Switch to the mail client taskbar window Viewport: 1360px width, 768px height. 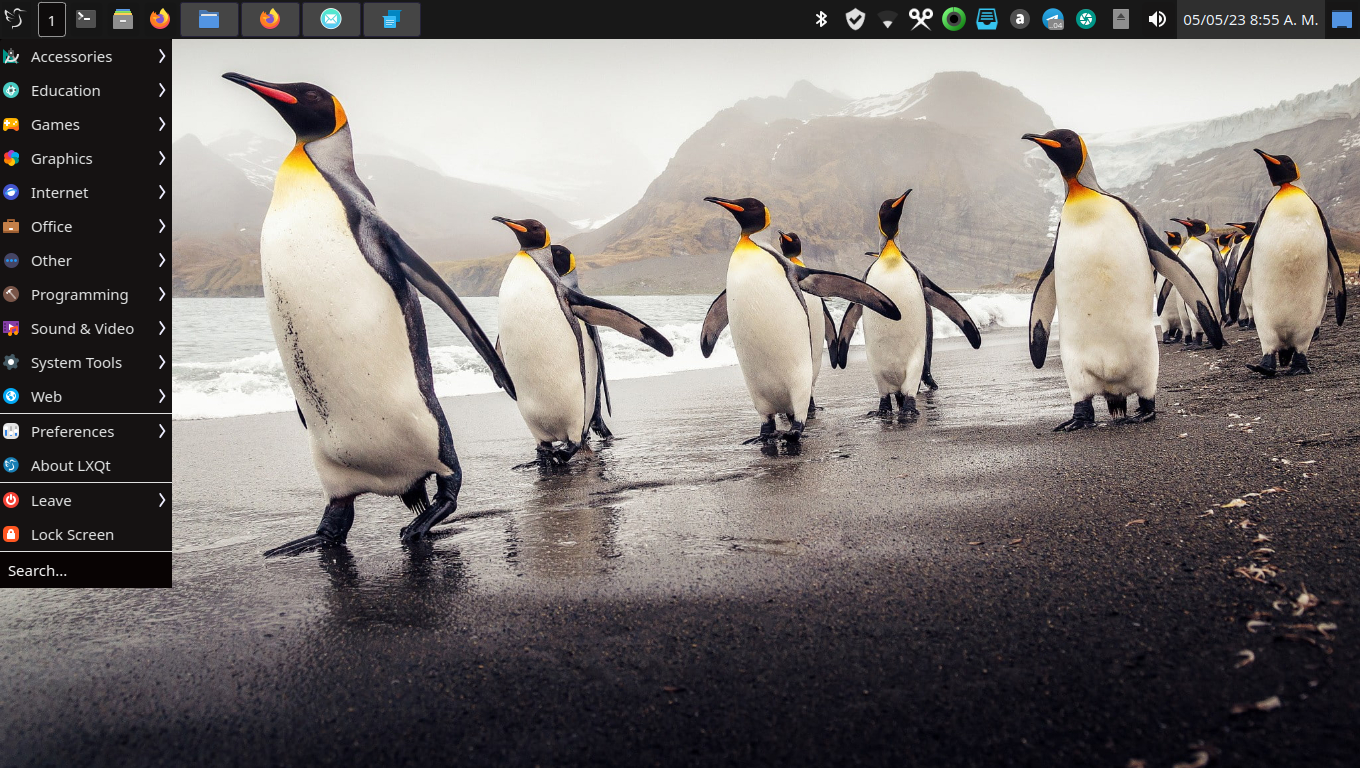click(331, 19)
